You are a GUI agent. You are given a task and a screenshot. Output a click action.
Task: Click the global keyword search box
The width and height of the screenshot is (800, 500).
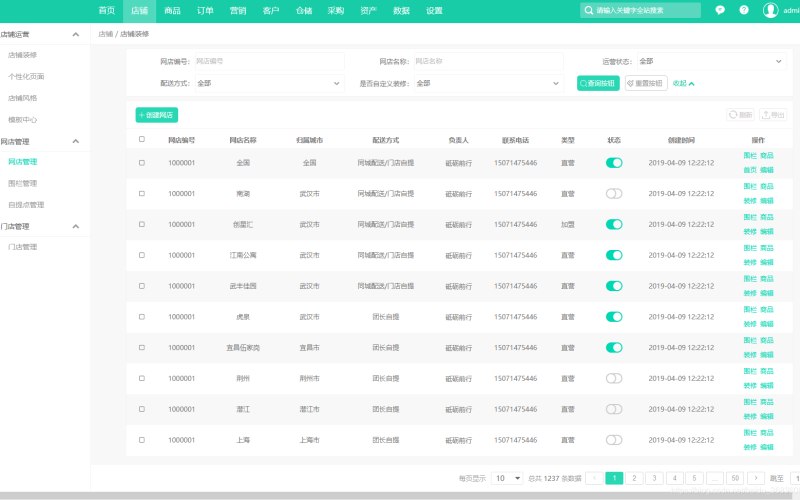tap(640, 10)
